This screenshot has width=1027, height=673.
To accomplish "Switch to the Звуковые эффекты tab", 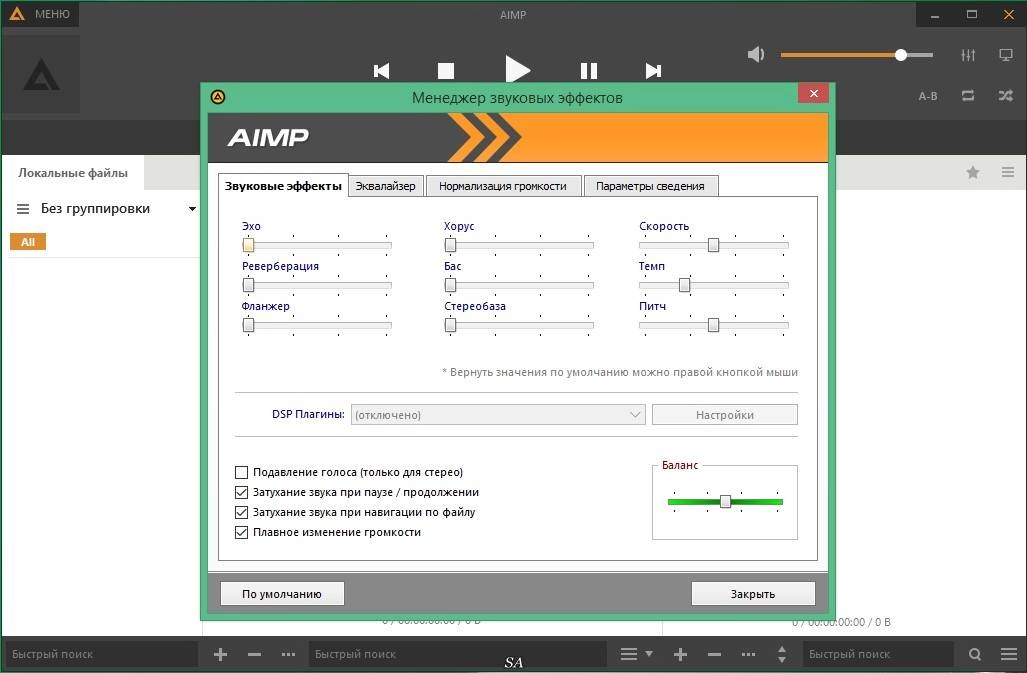I will [x=283, y=186].
